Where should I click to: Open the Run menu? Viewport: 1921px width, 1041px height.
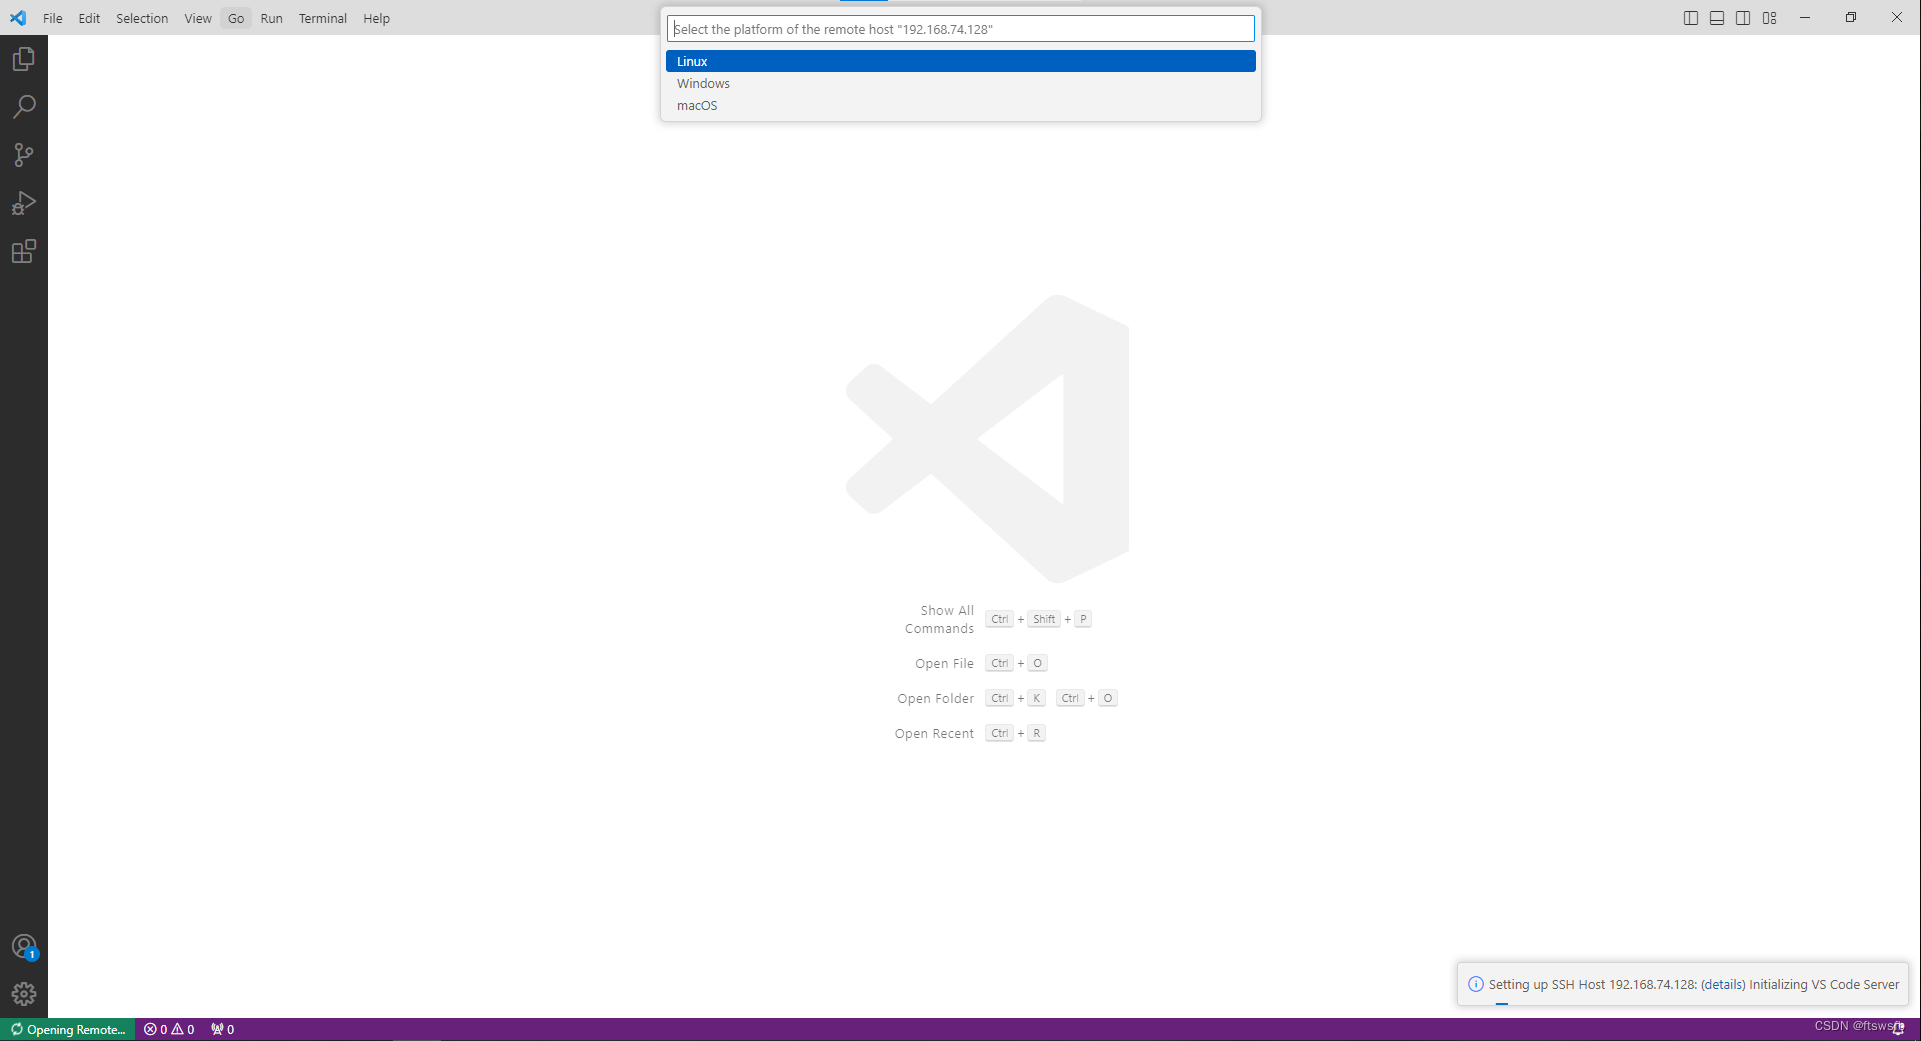(x=271, y=18)
